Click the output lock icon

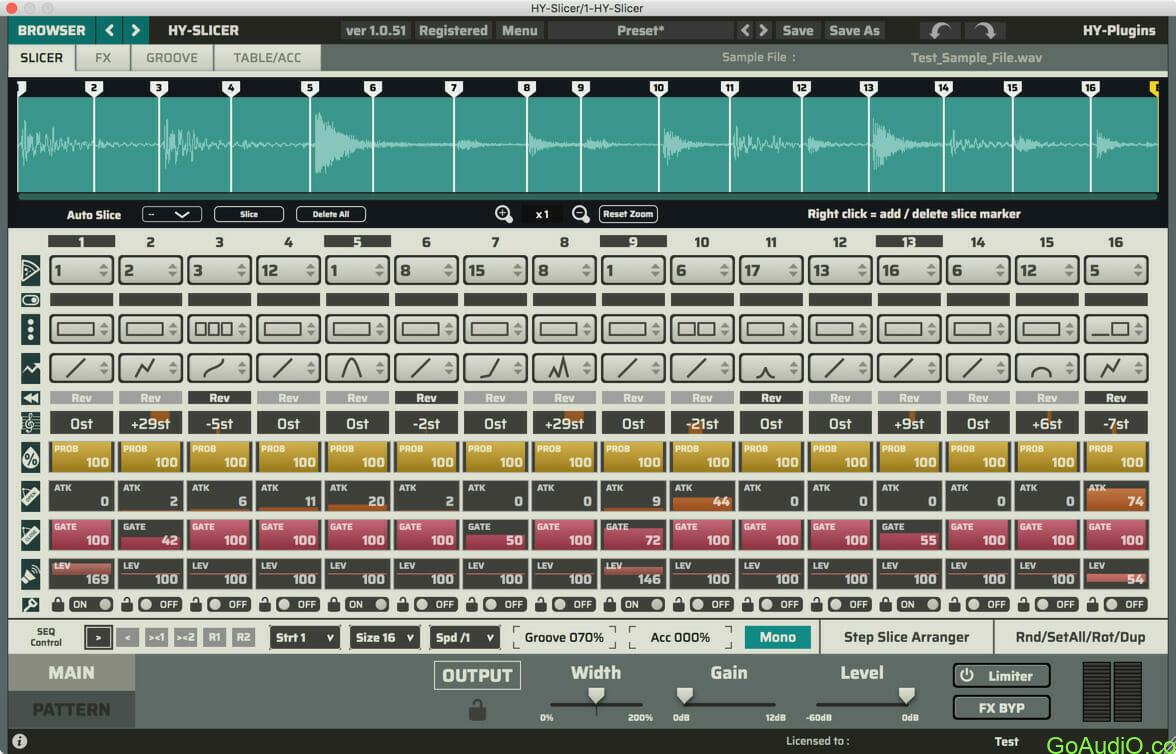click(477, 710)
